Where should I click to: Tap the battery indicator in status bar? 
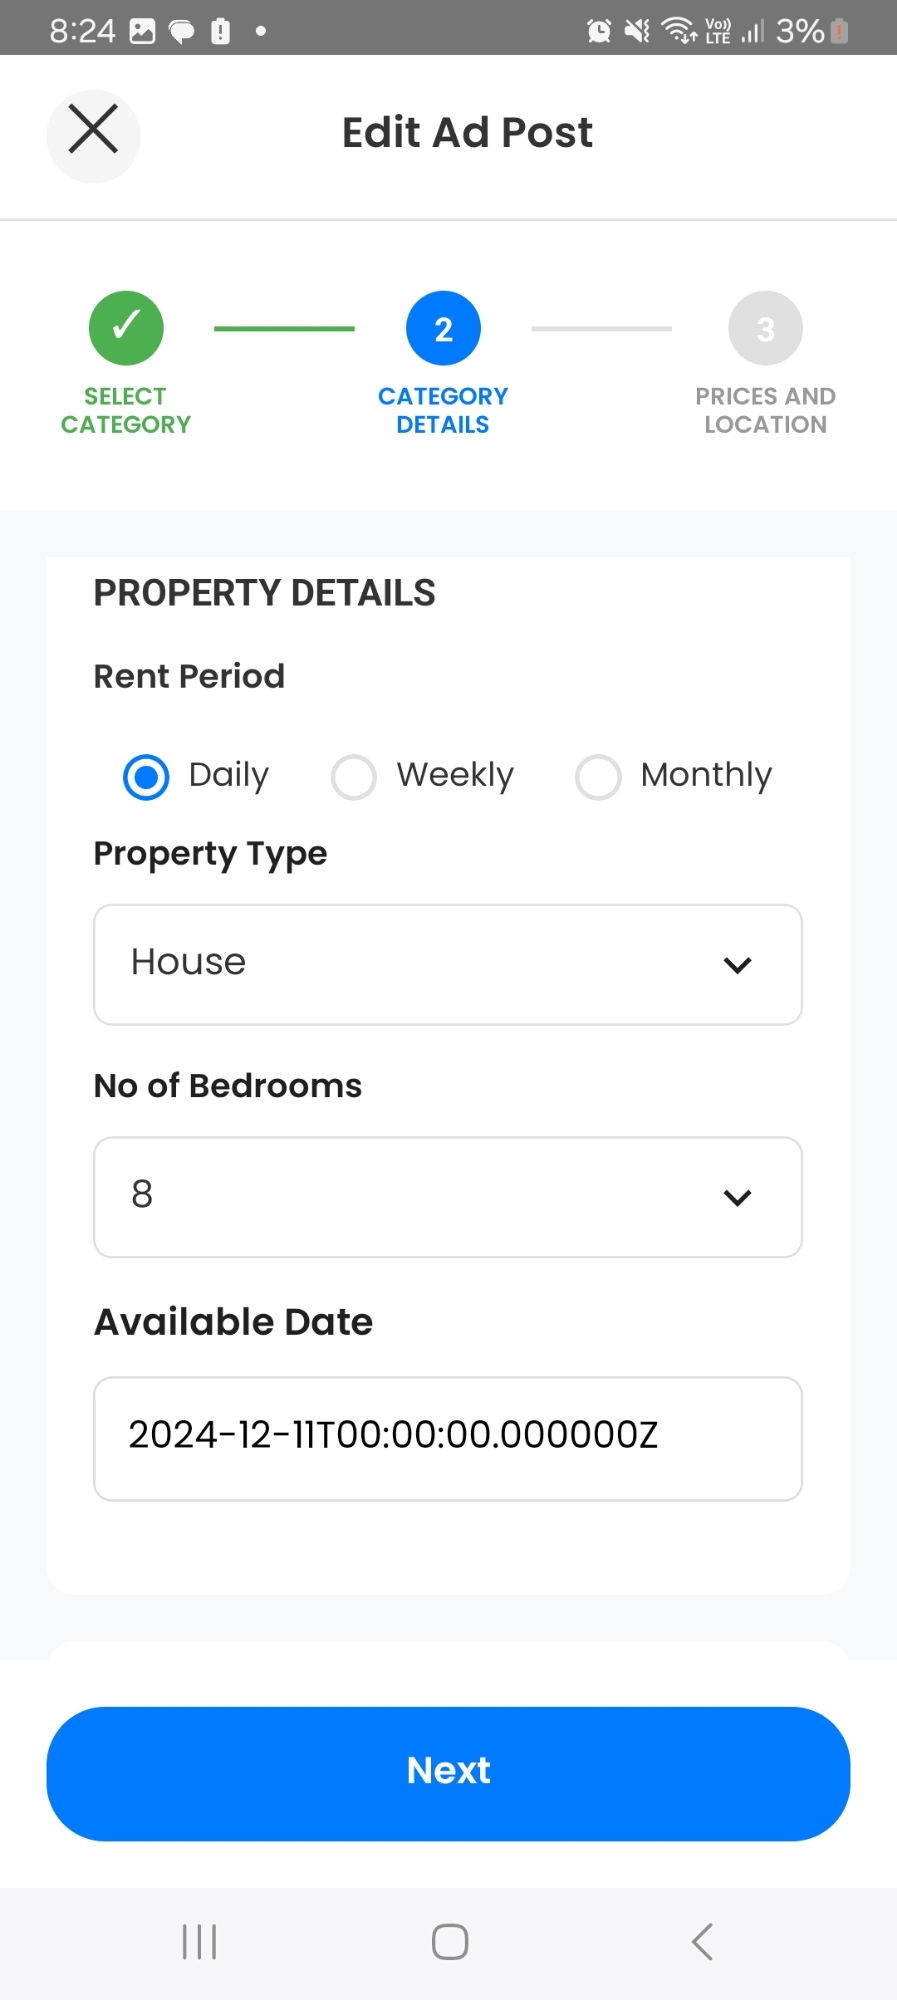840,31
